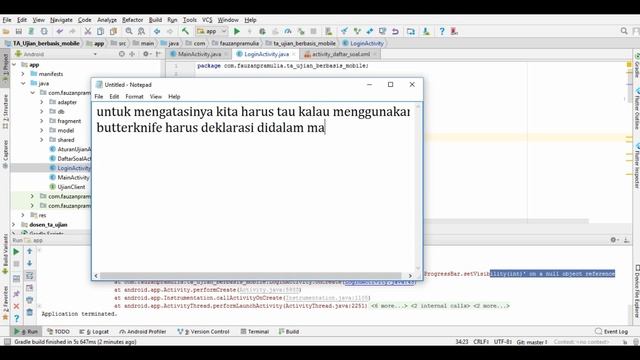Click the down arrow in the Run panel
Screen dimensions: 640x360
29,263
